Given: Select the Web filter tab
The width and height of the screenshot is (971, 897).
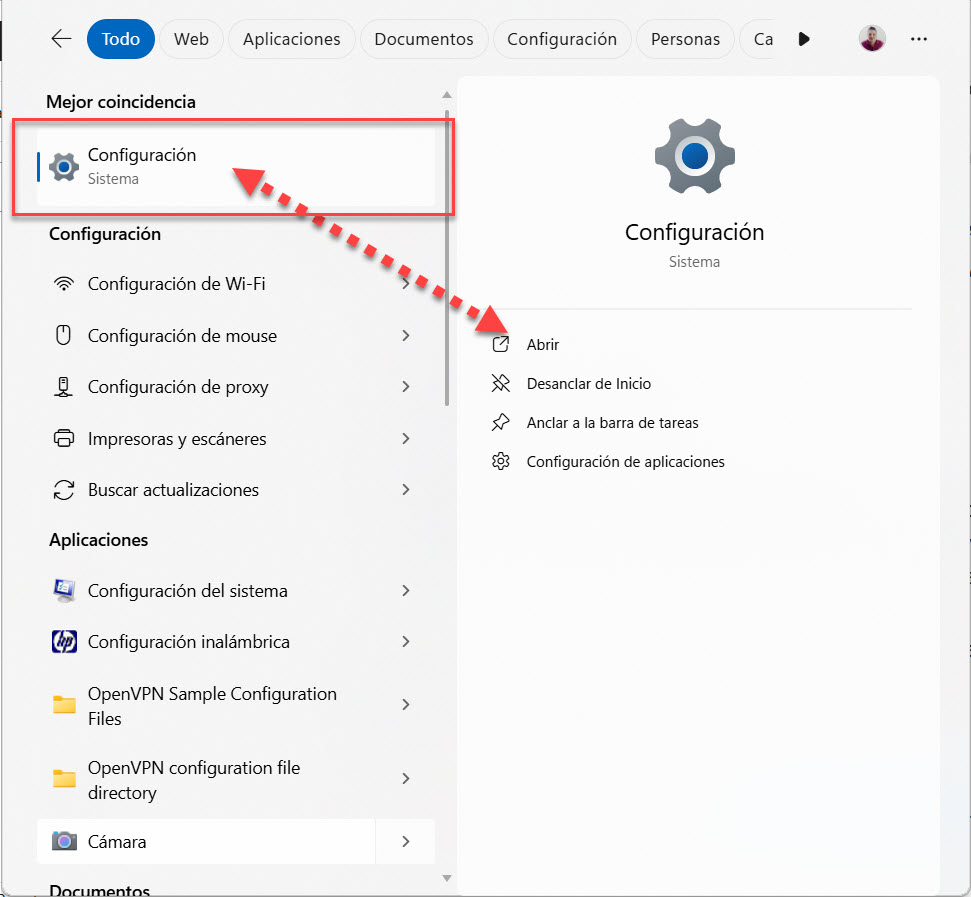Looking at the screenshot, I should [x=191, y=39].
